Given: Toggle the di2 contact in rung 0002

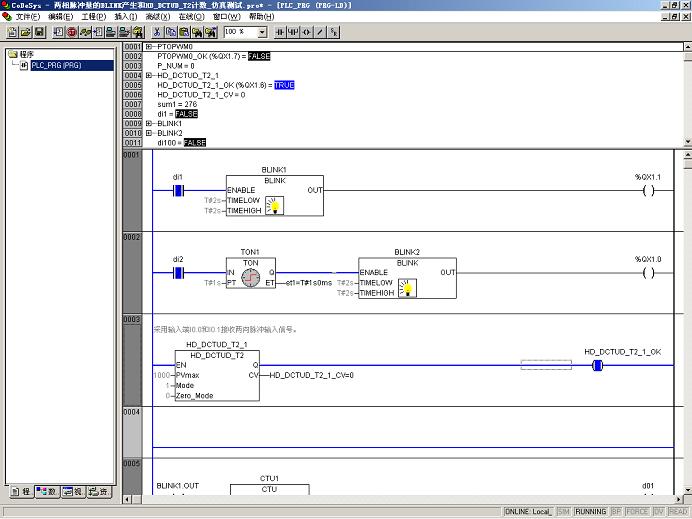Looking at the screenshot, I should tap(178, 273).
